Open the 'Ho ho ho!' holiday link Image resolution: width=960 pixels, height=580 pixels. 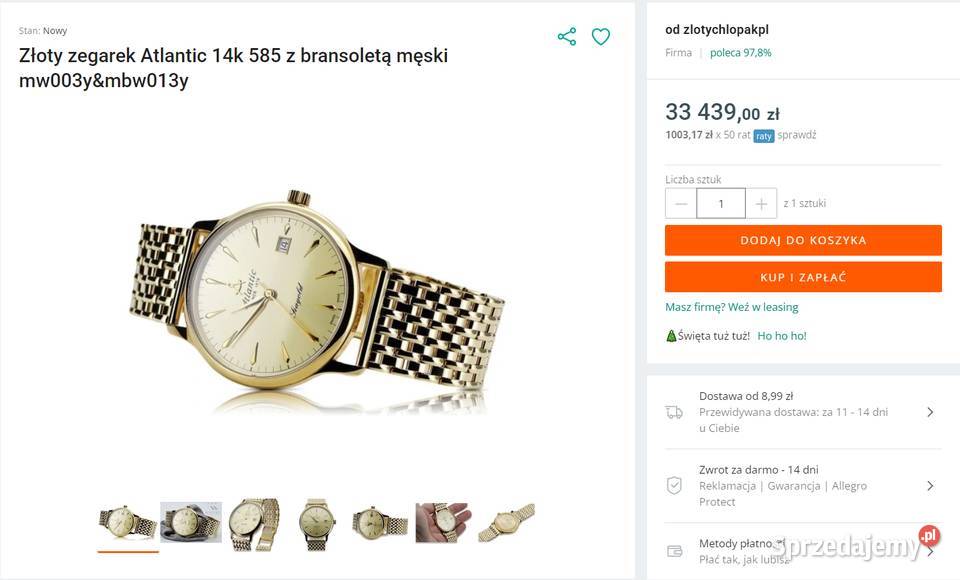point(782,336)
